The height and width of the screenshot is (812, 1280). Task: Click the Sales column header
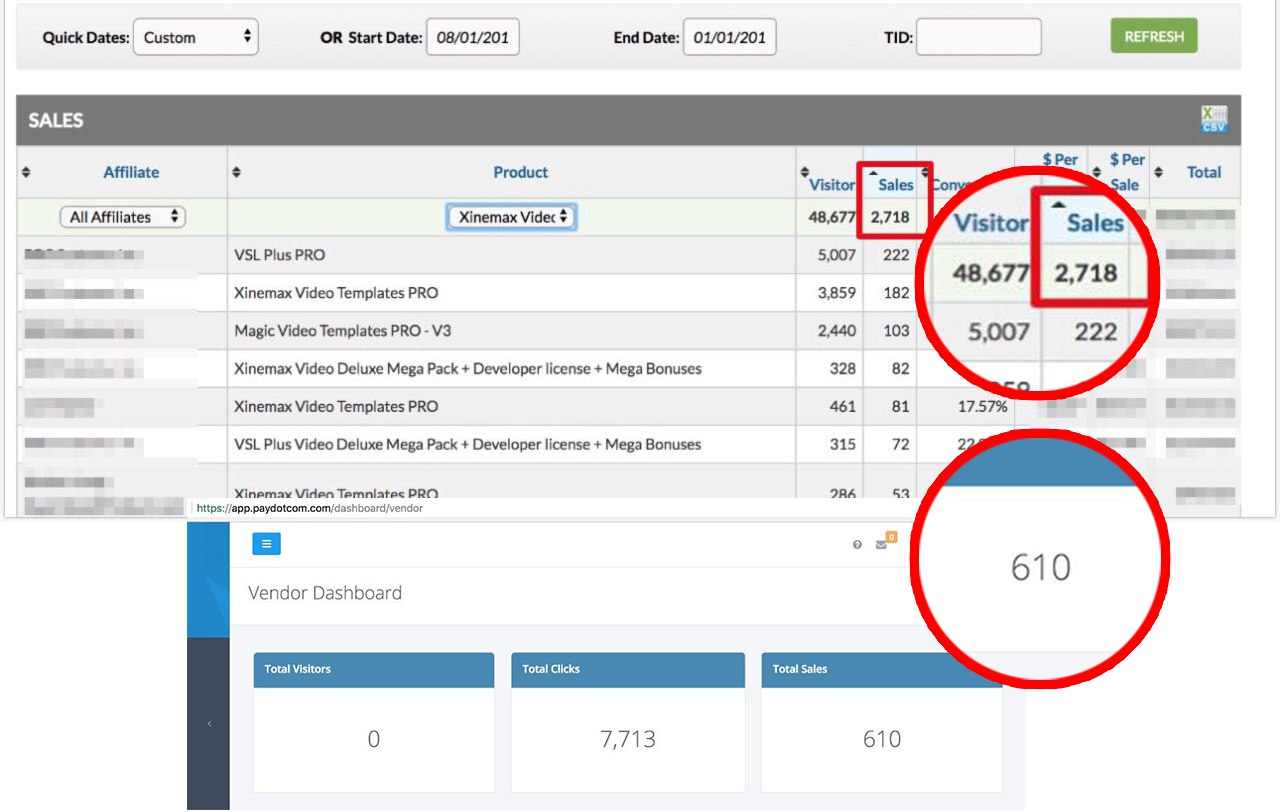pyautogui.click(x=895, y=184)
